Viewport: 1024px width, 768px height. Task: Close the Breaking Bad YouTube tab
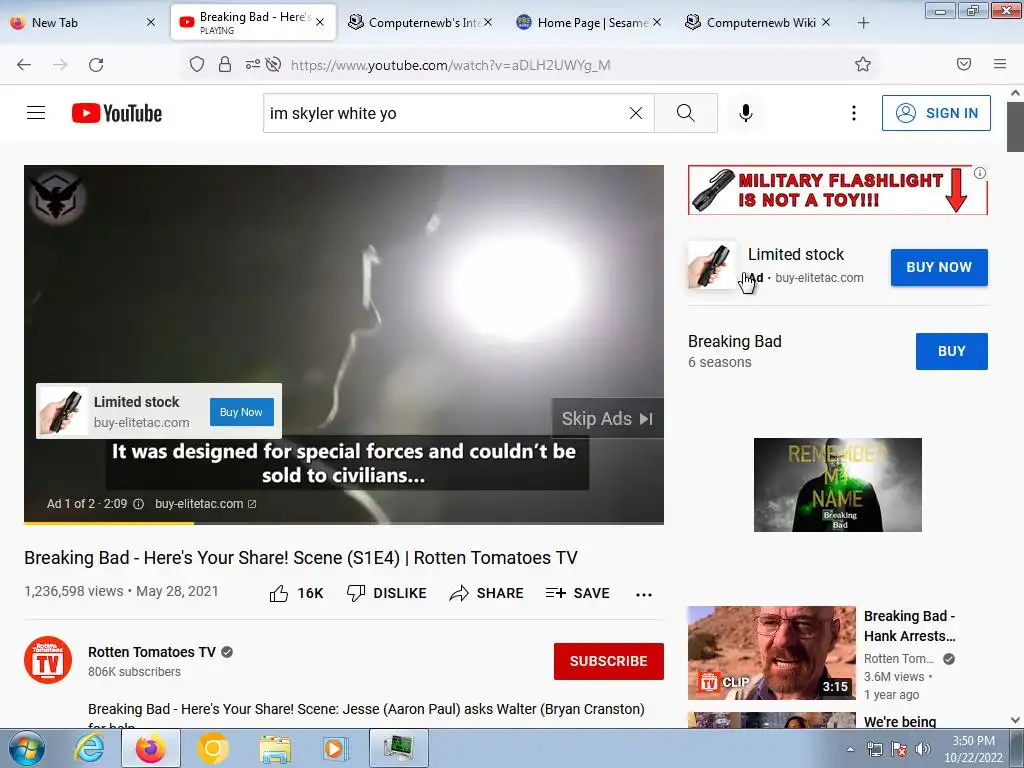320,23
